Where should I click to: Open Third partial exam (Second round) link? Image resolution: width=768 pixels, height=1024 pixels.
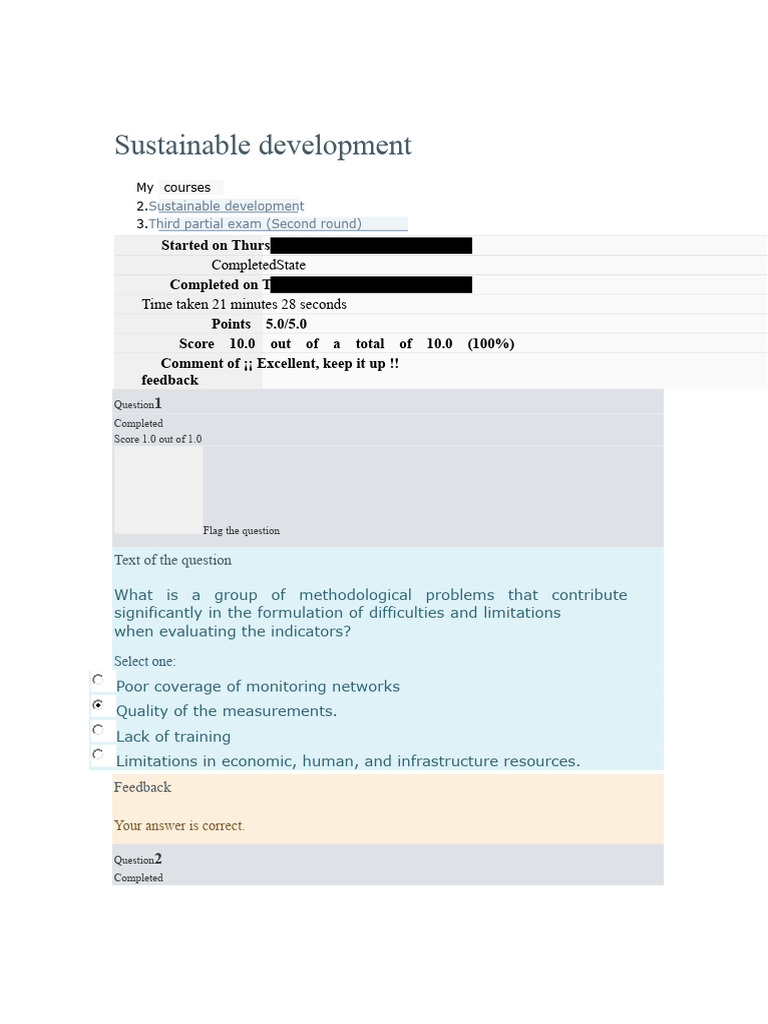(255, 224)
